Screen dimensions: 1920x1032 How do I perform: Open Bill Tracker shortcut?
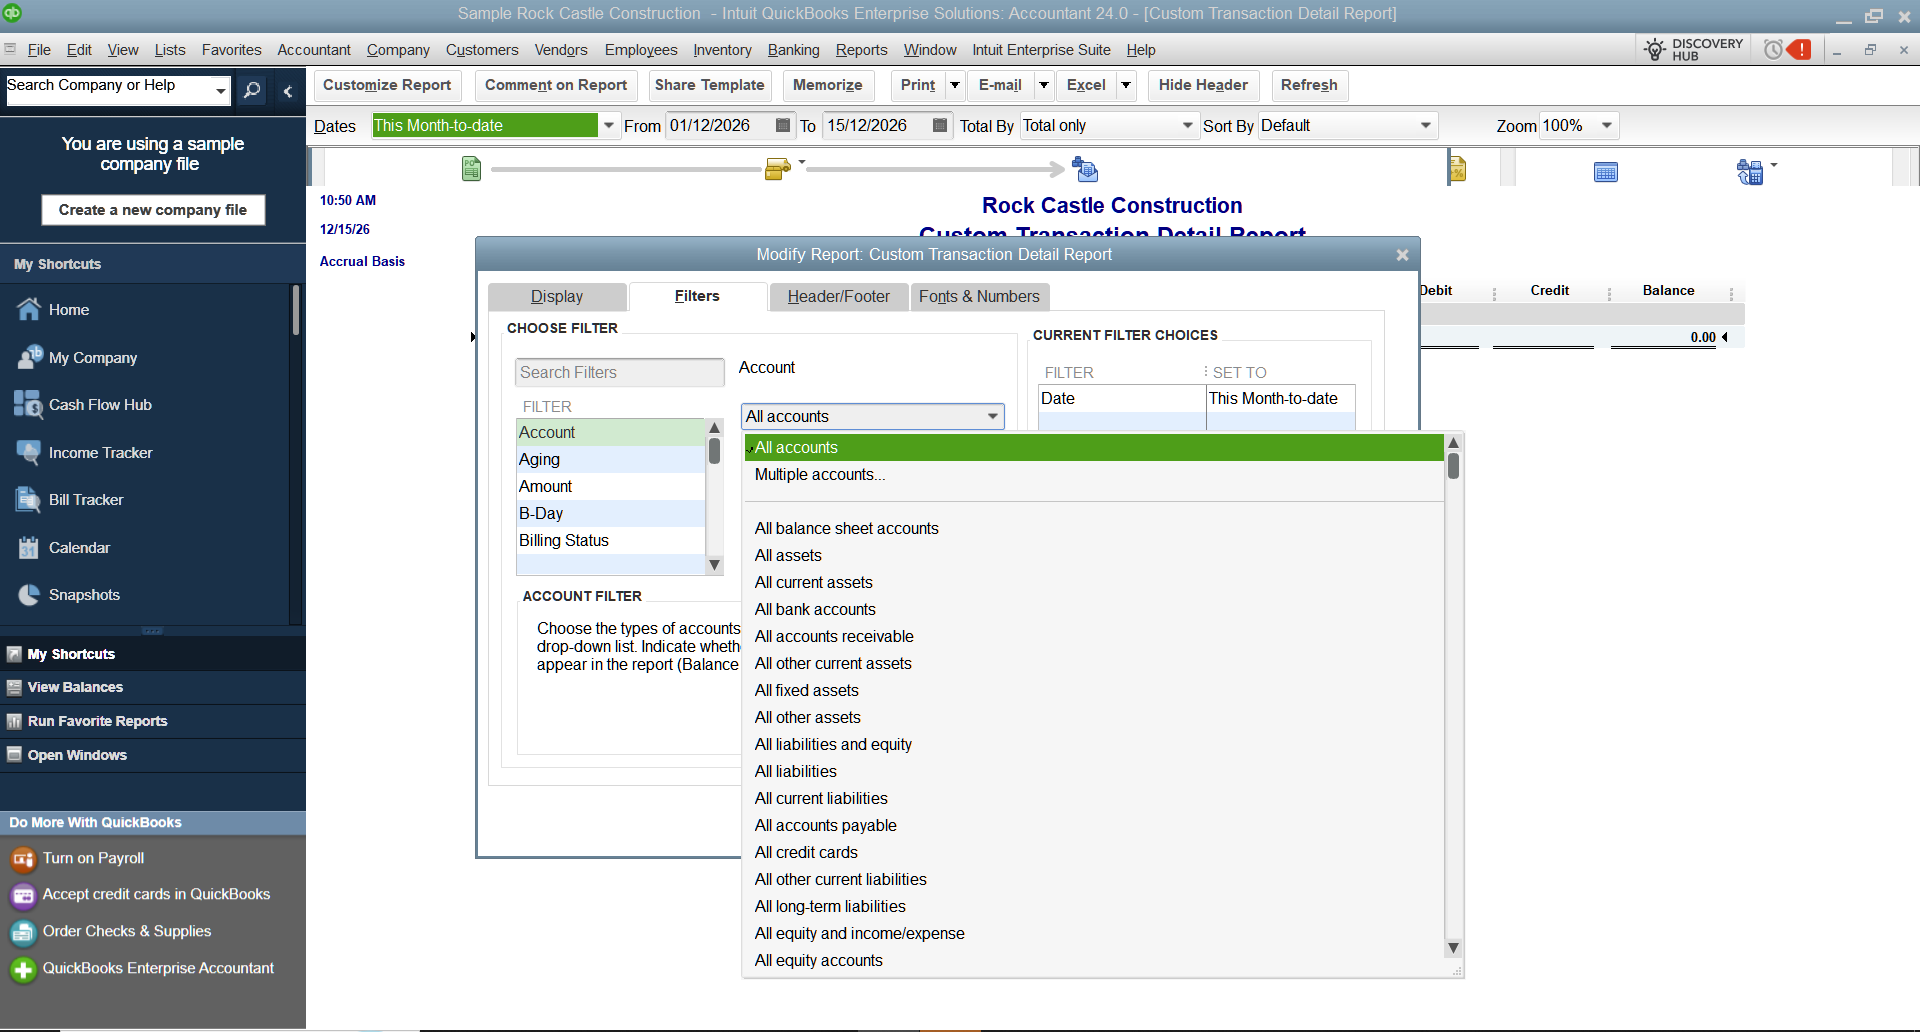[x=86, y=500]
